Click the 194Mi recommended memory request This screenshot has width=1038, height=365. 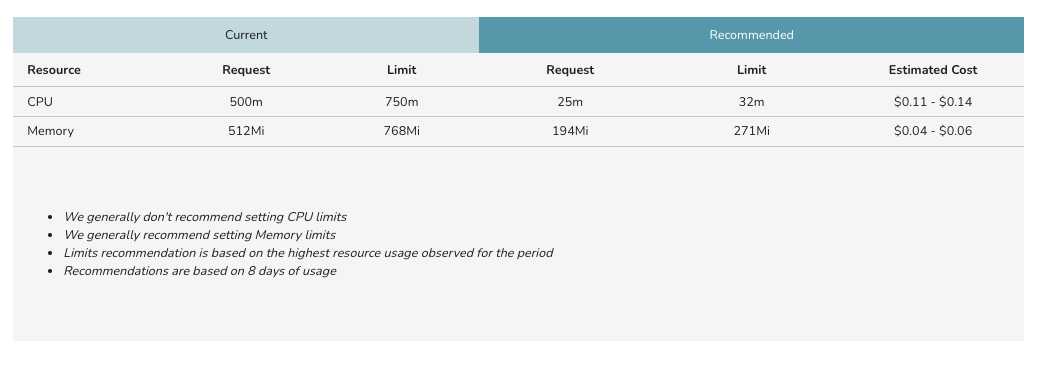click(570, 131)
